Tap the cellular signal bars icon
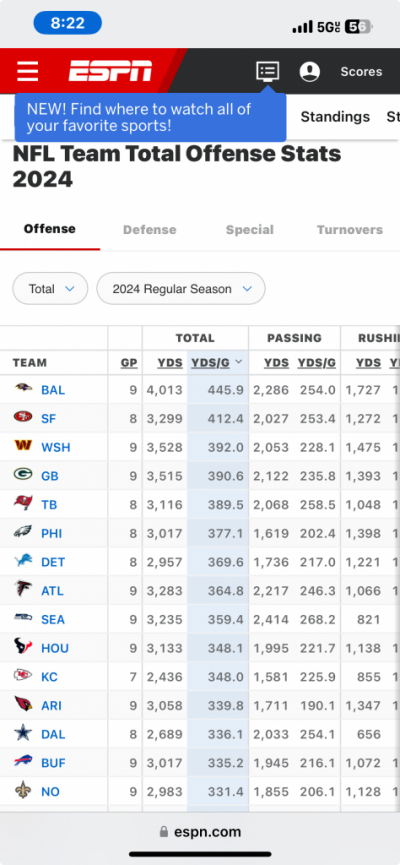 coord(302,26)
